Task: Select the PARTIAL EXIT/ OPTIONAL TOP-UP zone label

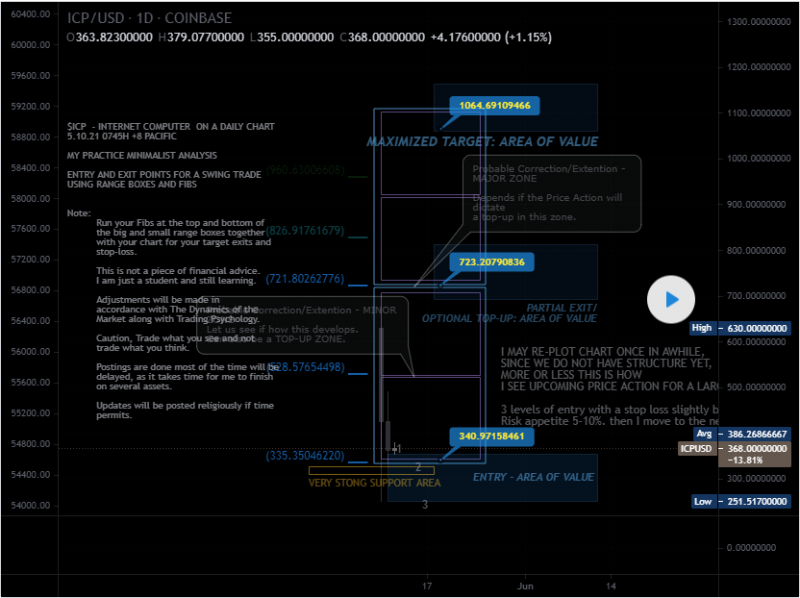Action: click(509, 313)
